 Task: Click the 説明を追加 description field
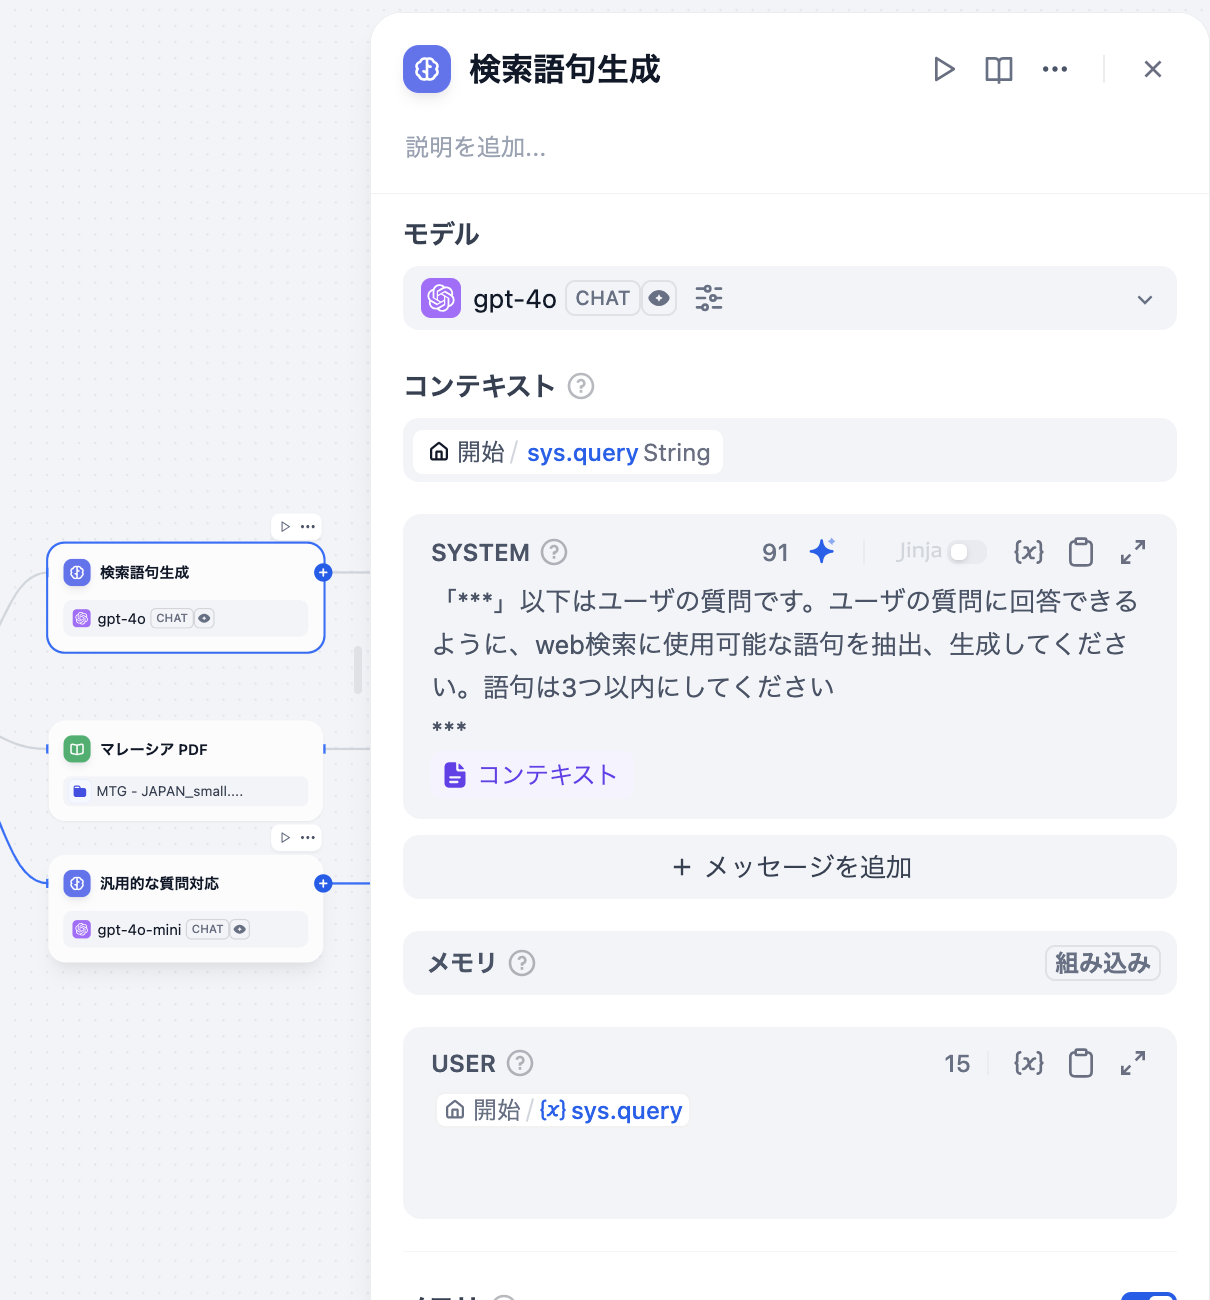[476, 147]
